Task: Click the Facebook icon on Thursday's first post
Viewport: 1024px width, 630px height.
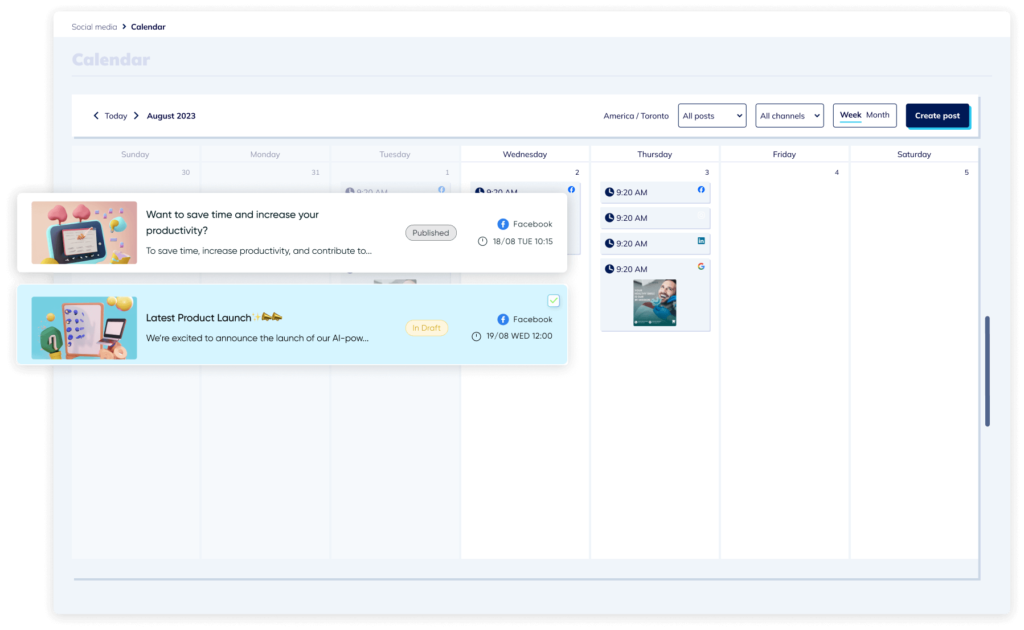Action: (x=701, y=189)
